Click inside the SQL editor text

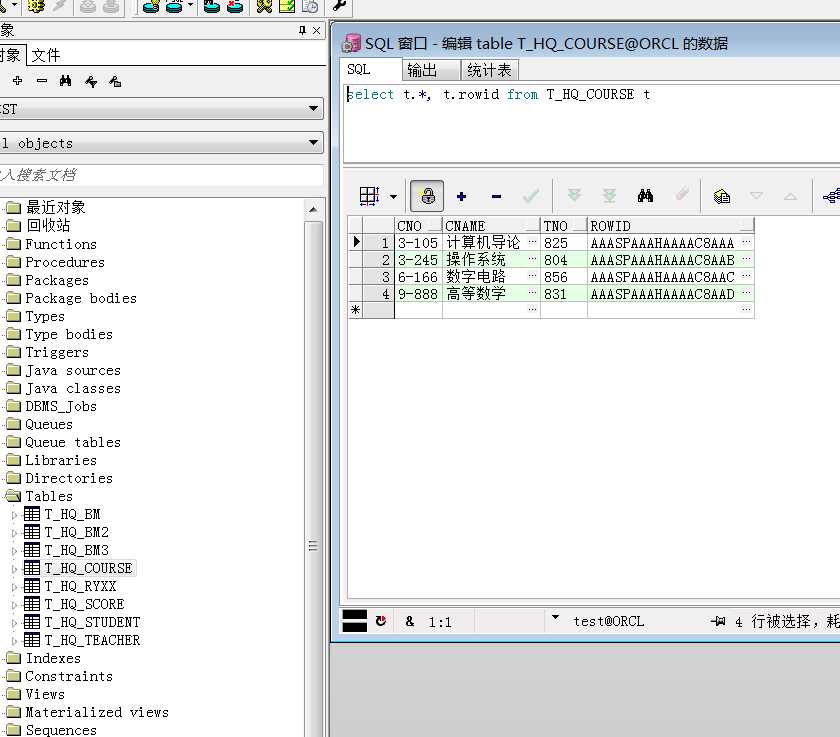(x=498, y=95)
